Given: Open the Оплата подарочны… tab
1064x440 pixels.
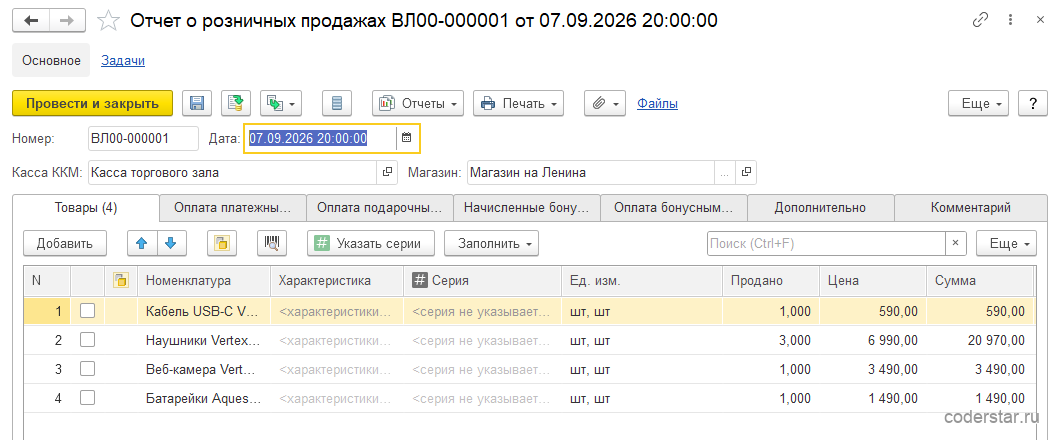Looking at the screenshot, I should pos(380,208).
